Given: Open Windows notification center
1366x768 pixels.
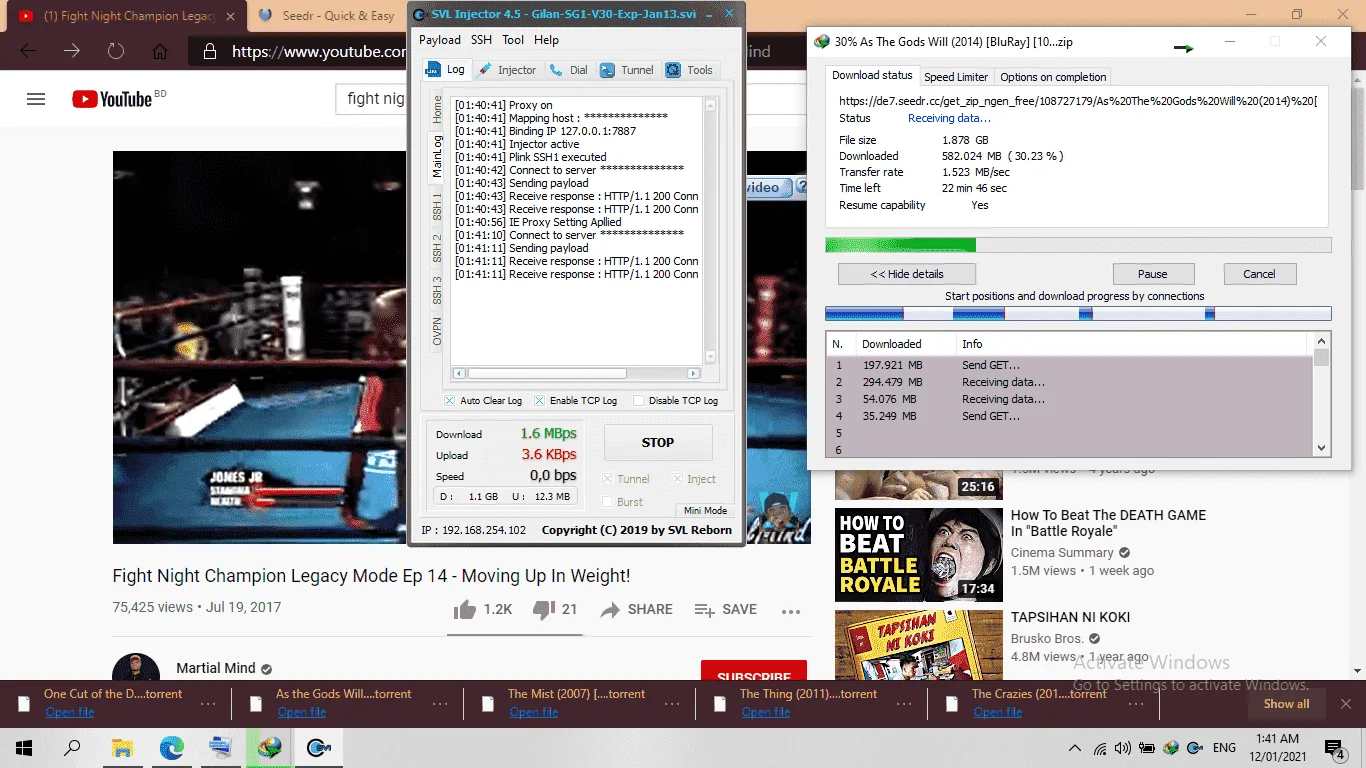Looking at the screenshot, I should pyautogui.click(x=1335, y=748).
